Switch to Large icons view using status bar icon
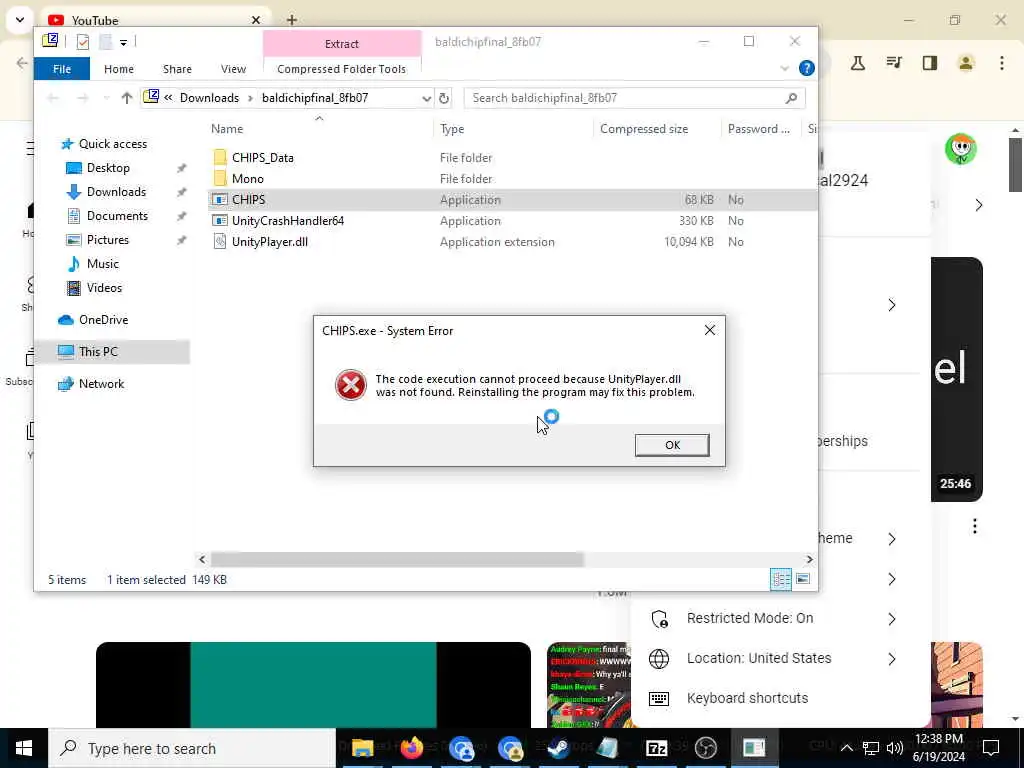This screenshot has height=768, width=1024. coord(803,579)
